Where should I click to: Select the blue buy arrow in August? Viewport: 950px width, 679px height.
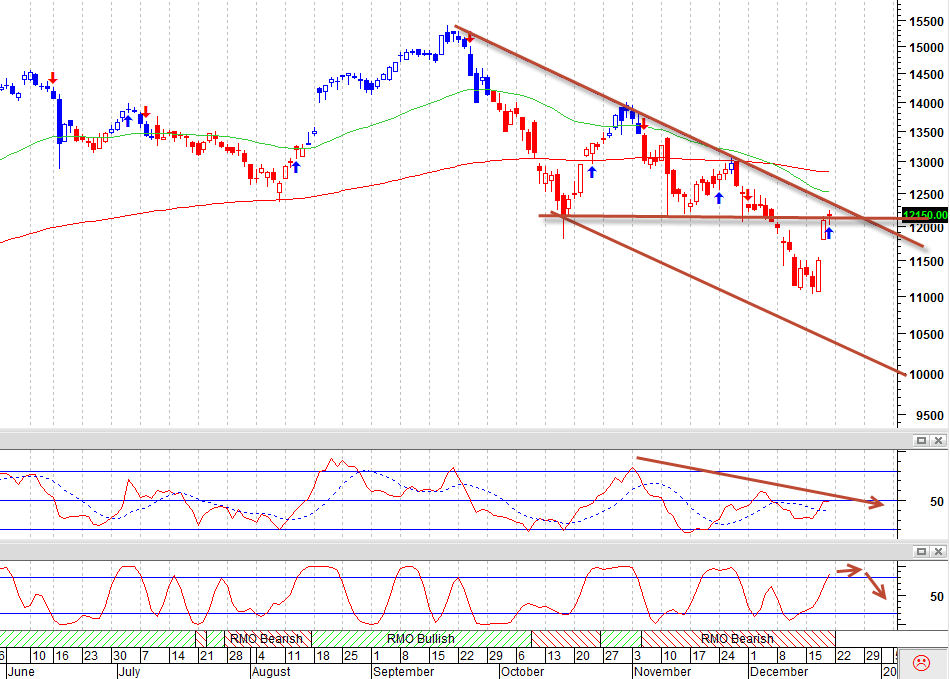click(x=296, y=167)
